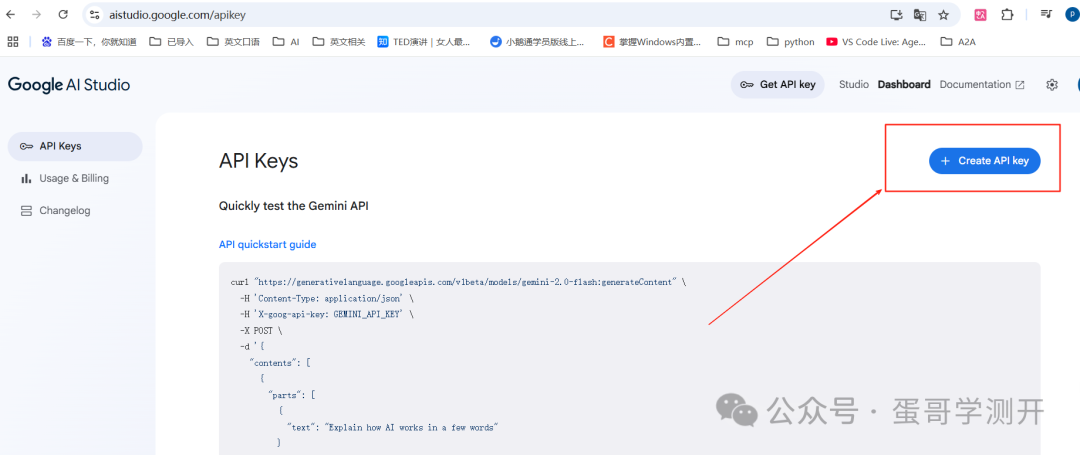The height and width of the screenshot is (455, 1080).
Task: Select API Keys in the sidebar
Action: (74, 146)
